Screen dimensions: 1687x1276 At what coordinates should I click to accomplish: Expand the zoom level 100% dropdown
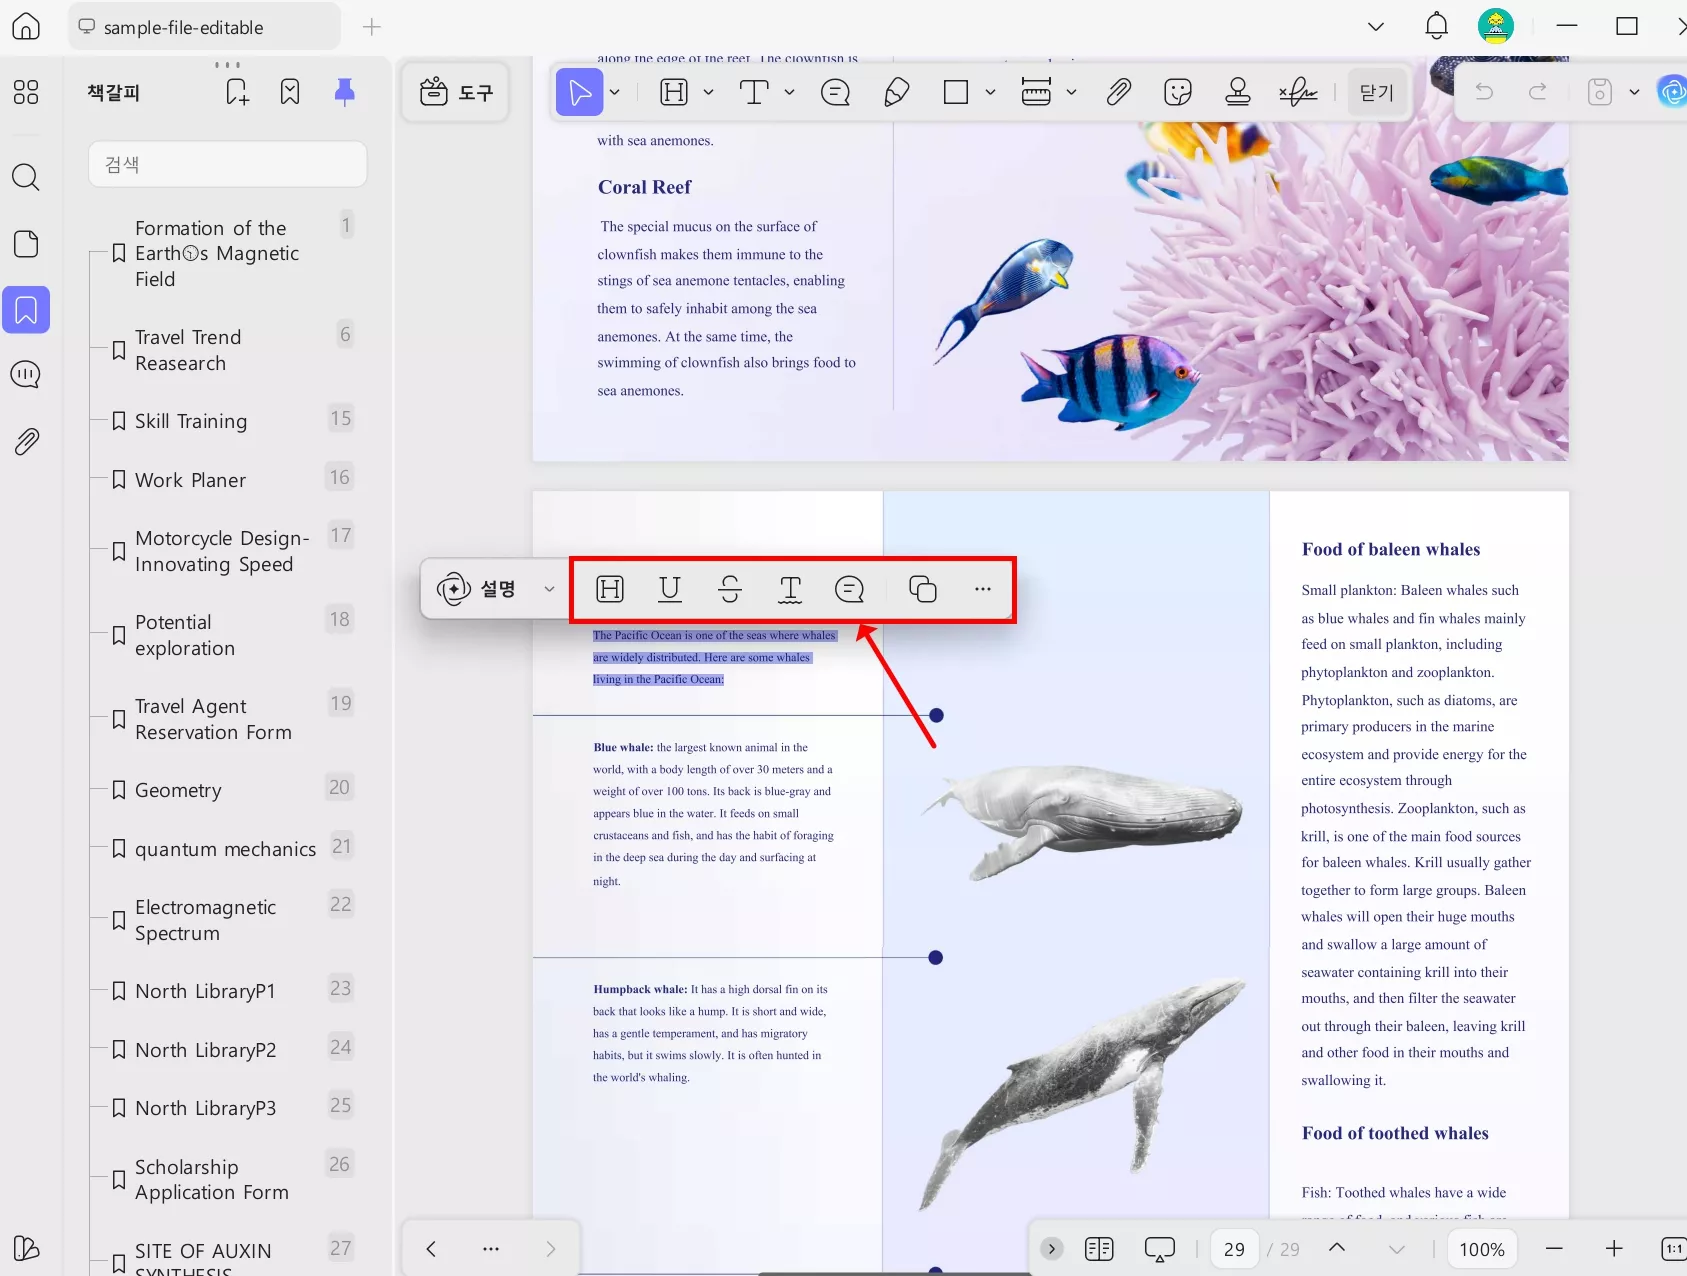pyautogui.click(x=1481, y=1249)
